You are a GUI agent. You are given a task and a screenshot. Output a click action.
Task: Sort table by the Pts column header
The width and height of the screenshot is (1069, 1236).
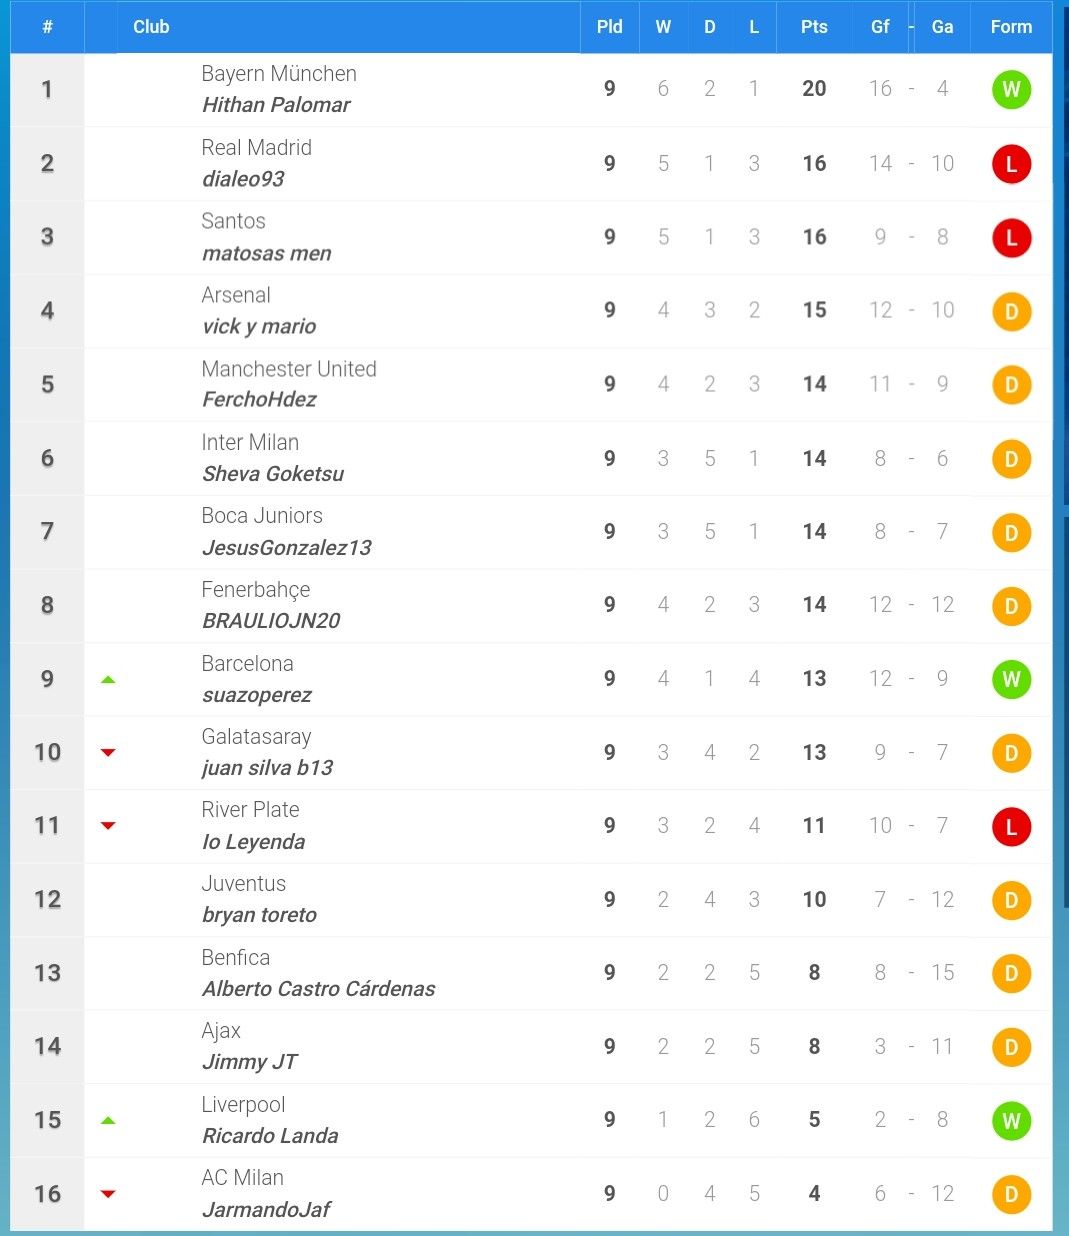click(814, 27)
